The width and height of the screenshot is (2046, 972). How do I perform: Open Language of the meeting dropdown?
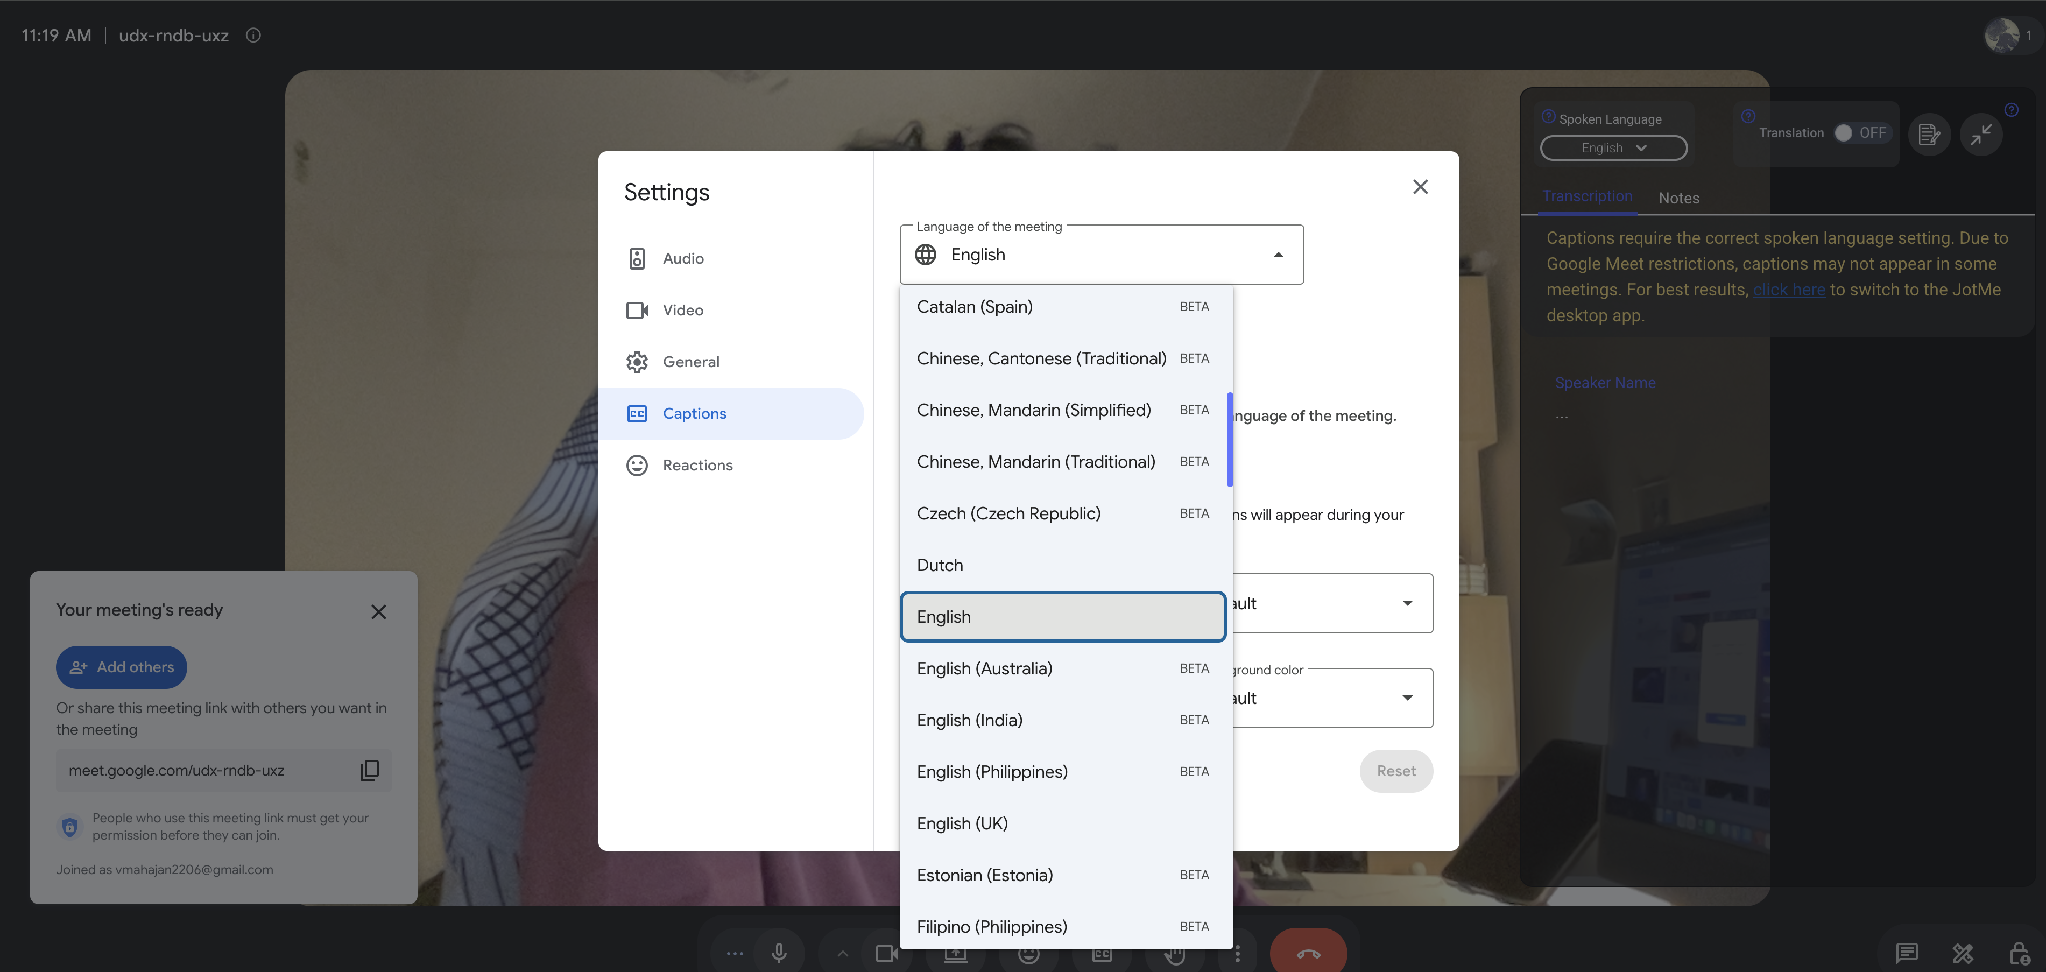1102,255
